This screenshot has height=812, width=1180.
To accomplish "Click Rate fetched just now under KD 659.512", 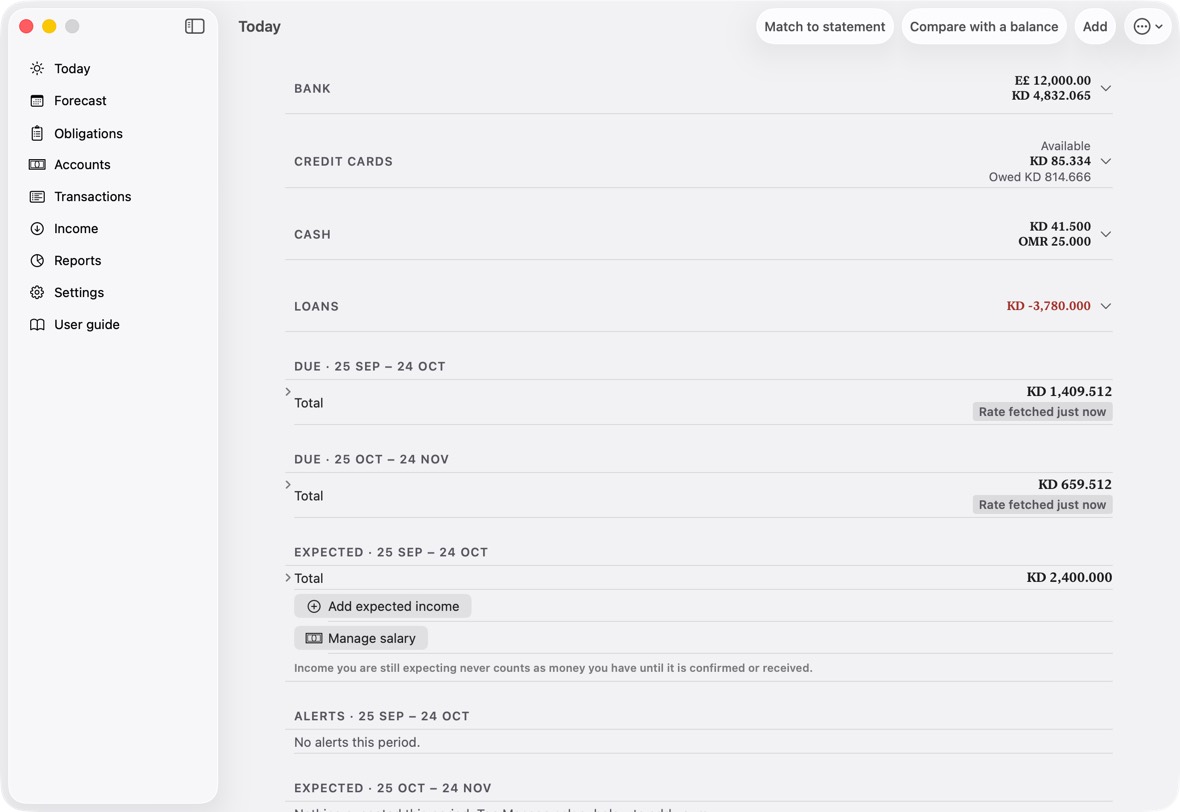I will click(x=1042, y=505).
